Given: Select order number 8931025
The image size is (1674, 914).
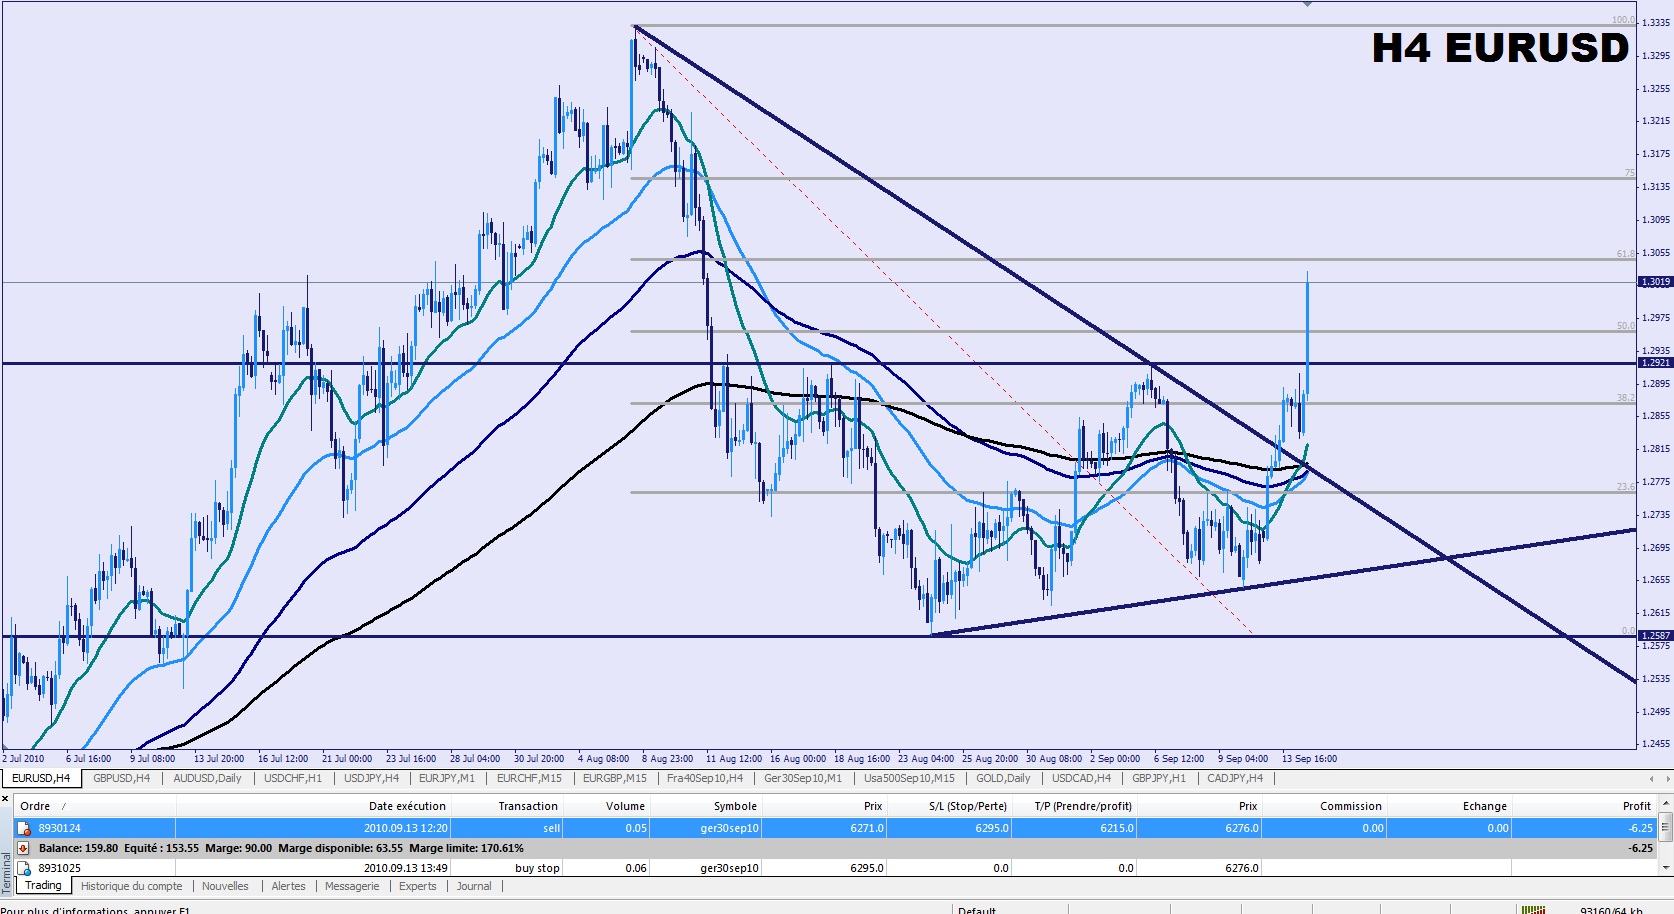Looking at the screenshot, I should 59,868.
